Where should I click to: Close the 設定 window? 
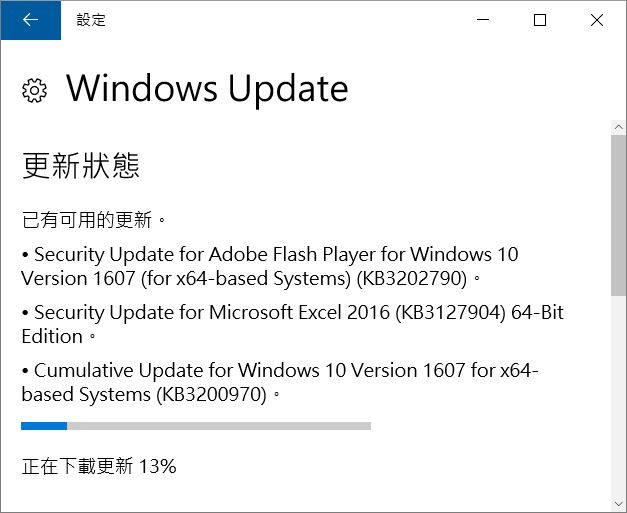[x=597, y=20]
